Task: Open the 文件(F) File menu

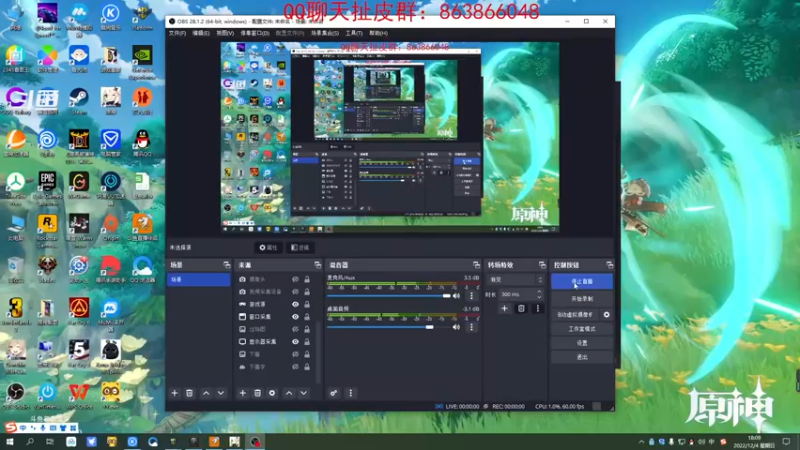Action: 178,33
